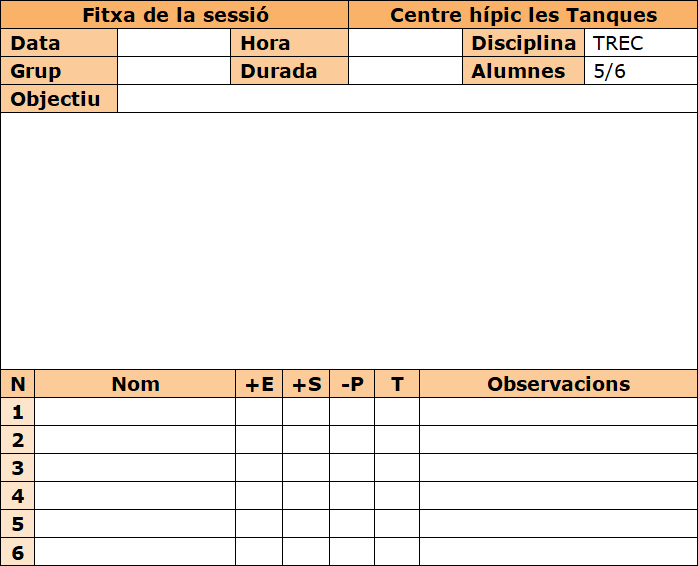The image size is (698, 566).
Task: Click the Fitxa de la sessió title header
Action: [175, 15]
